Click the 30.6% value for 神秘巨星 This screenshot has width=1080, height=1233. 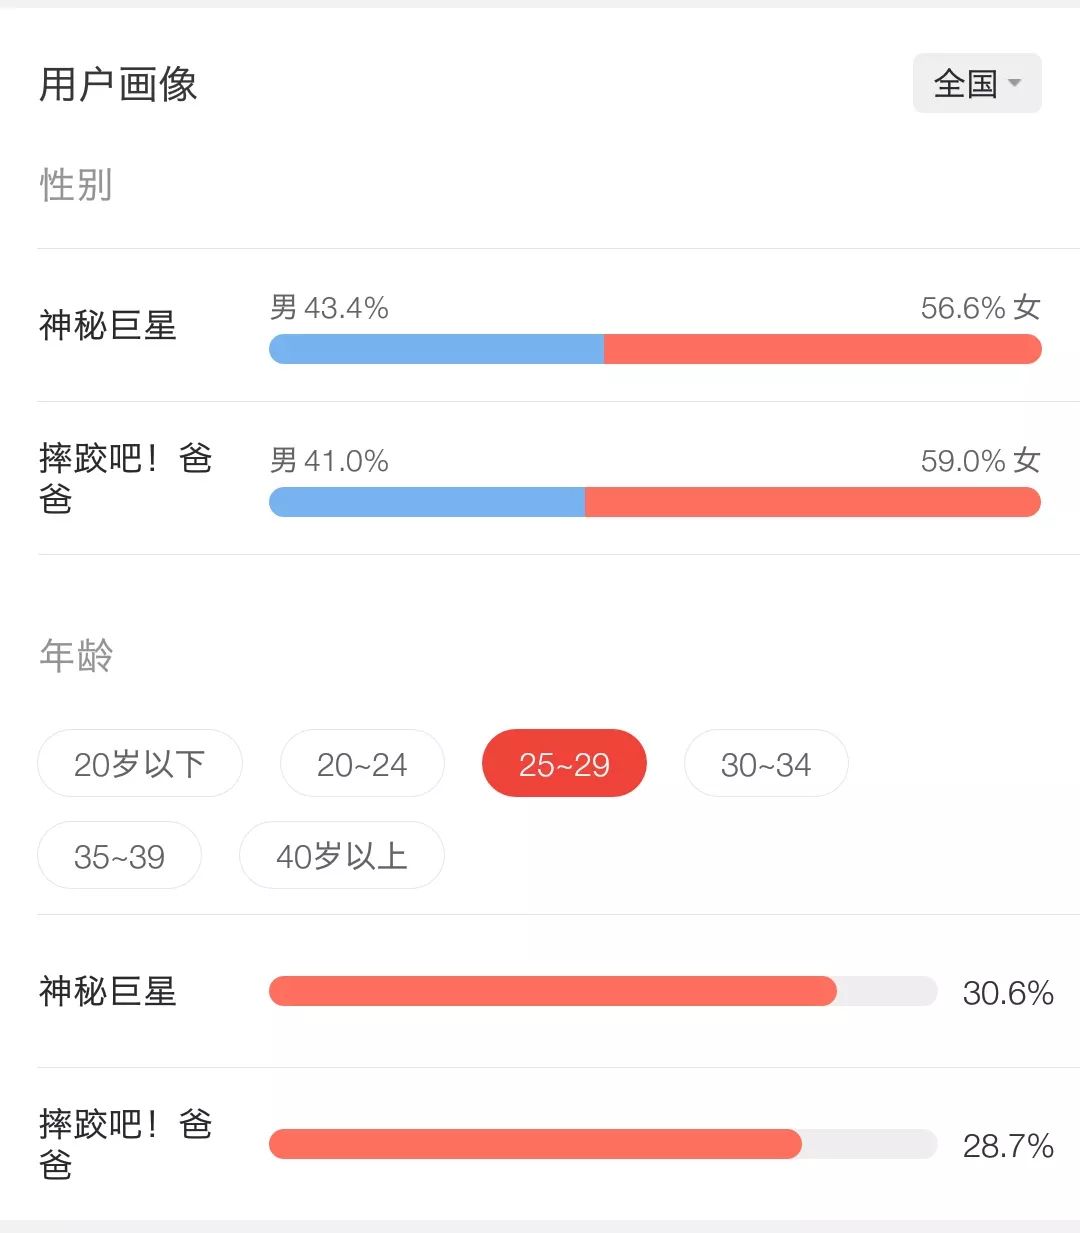1007,993
